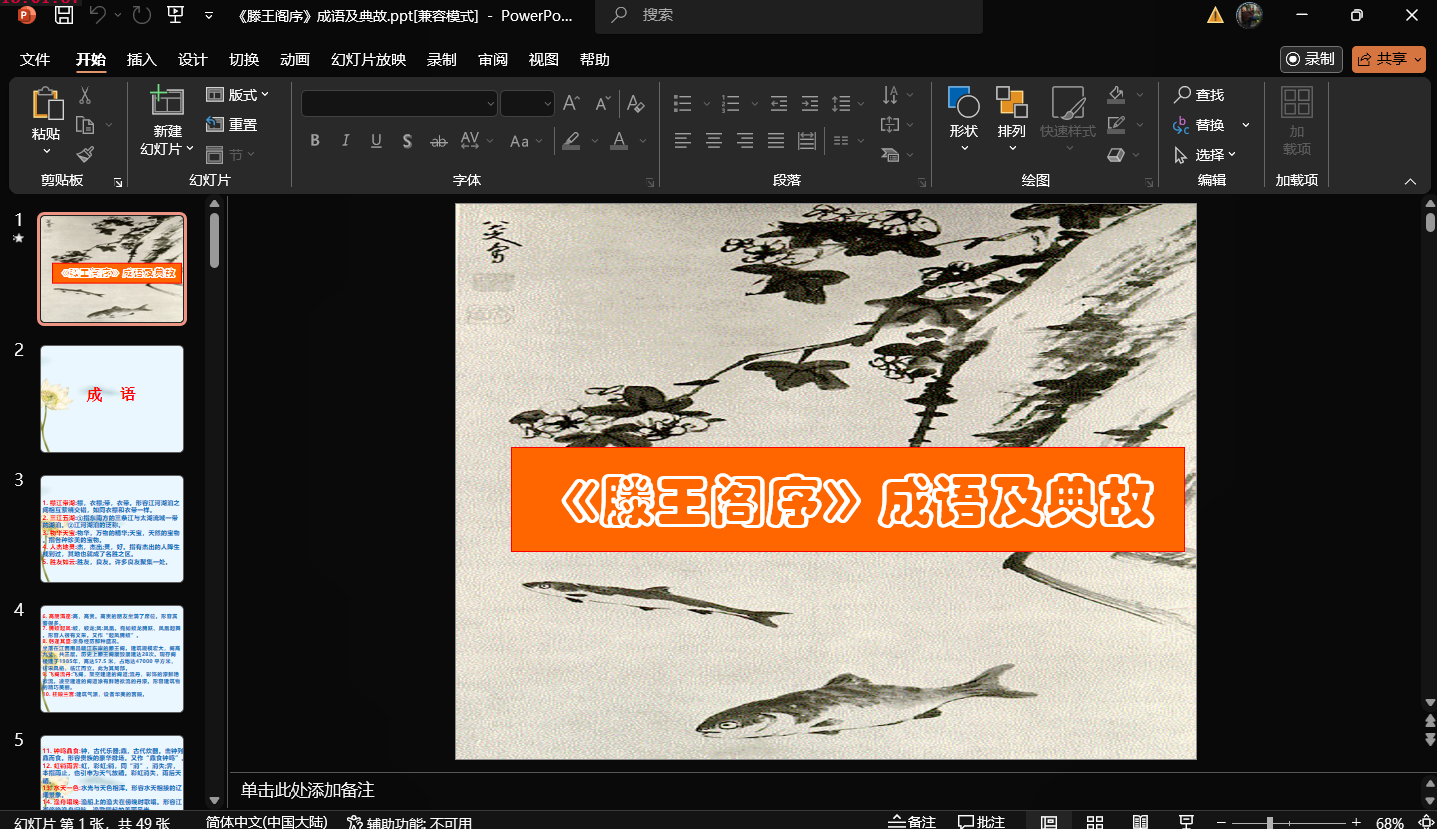Center the paragraph text
1437x829 pixels.
tap(714, 141)
